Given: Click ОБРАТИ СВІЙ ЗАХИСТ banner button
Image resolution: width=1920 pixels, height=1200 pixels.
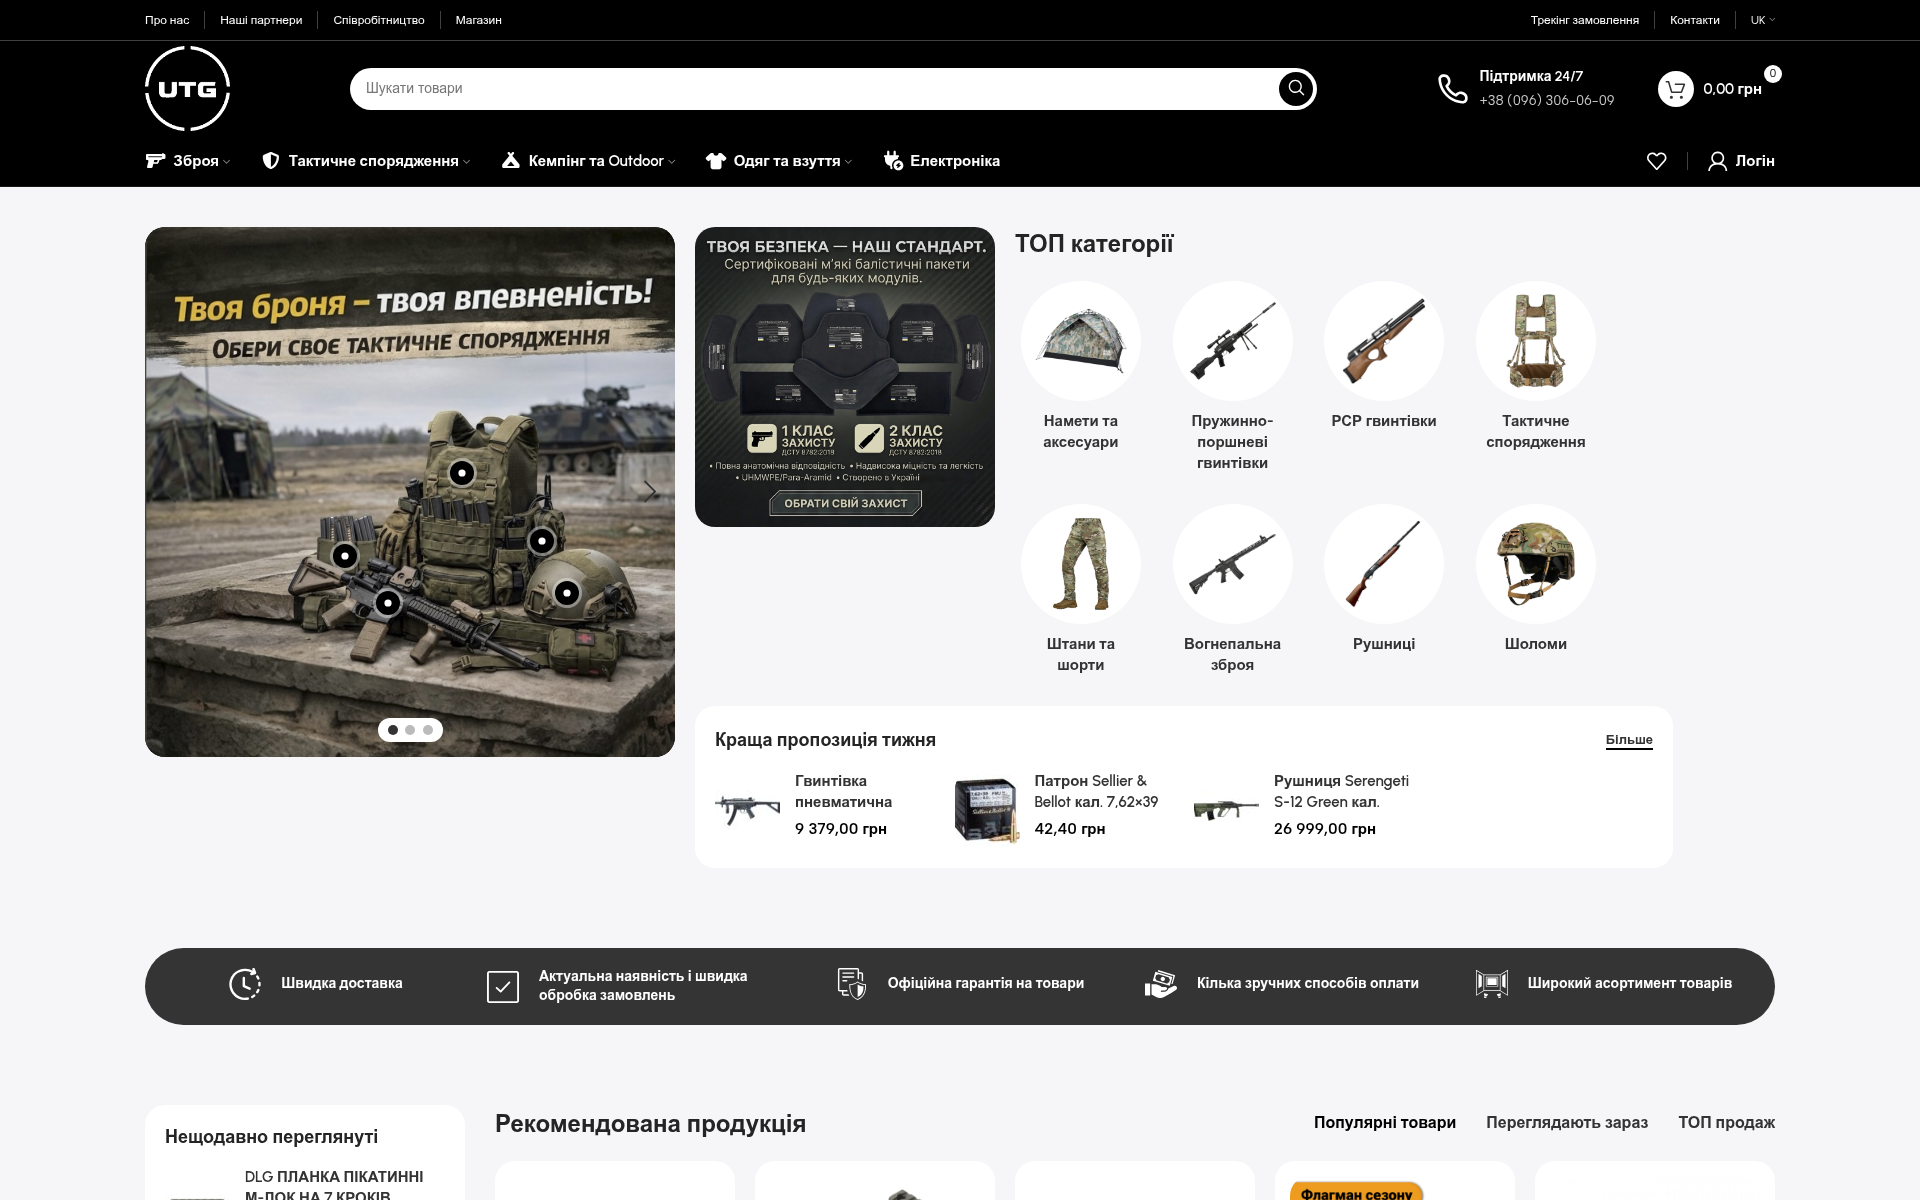Looking at the screenshot, I should point(846,503).
